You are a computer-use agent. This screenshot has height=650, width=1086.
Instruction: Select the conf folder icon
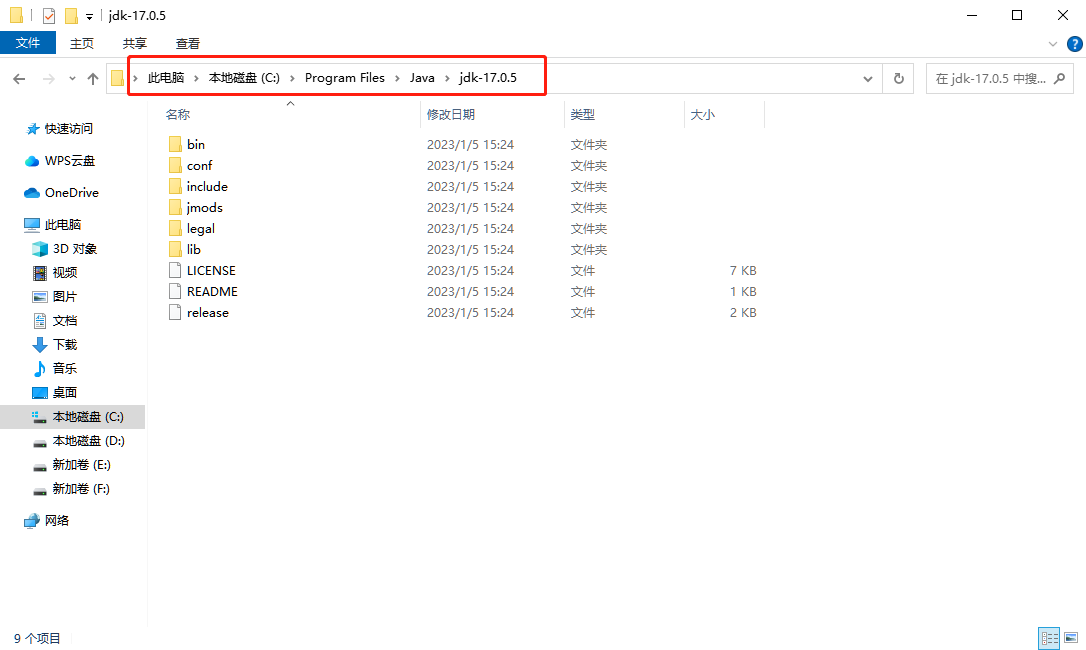click(175, 165)
